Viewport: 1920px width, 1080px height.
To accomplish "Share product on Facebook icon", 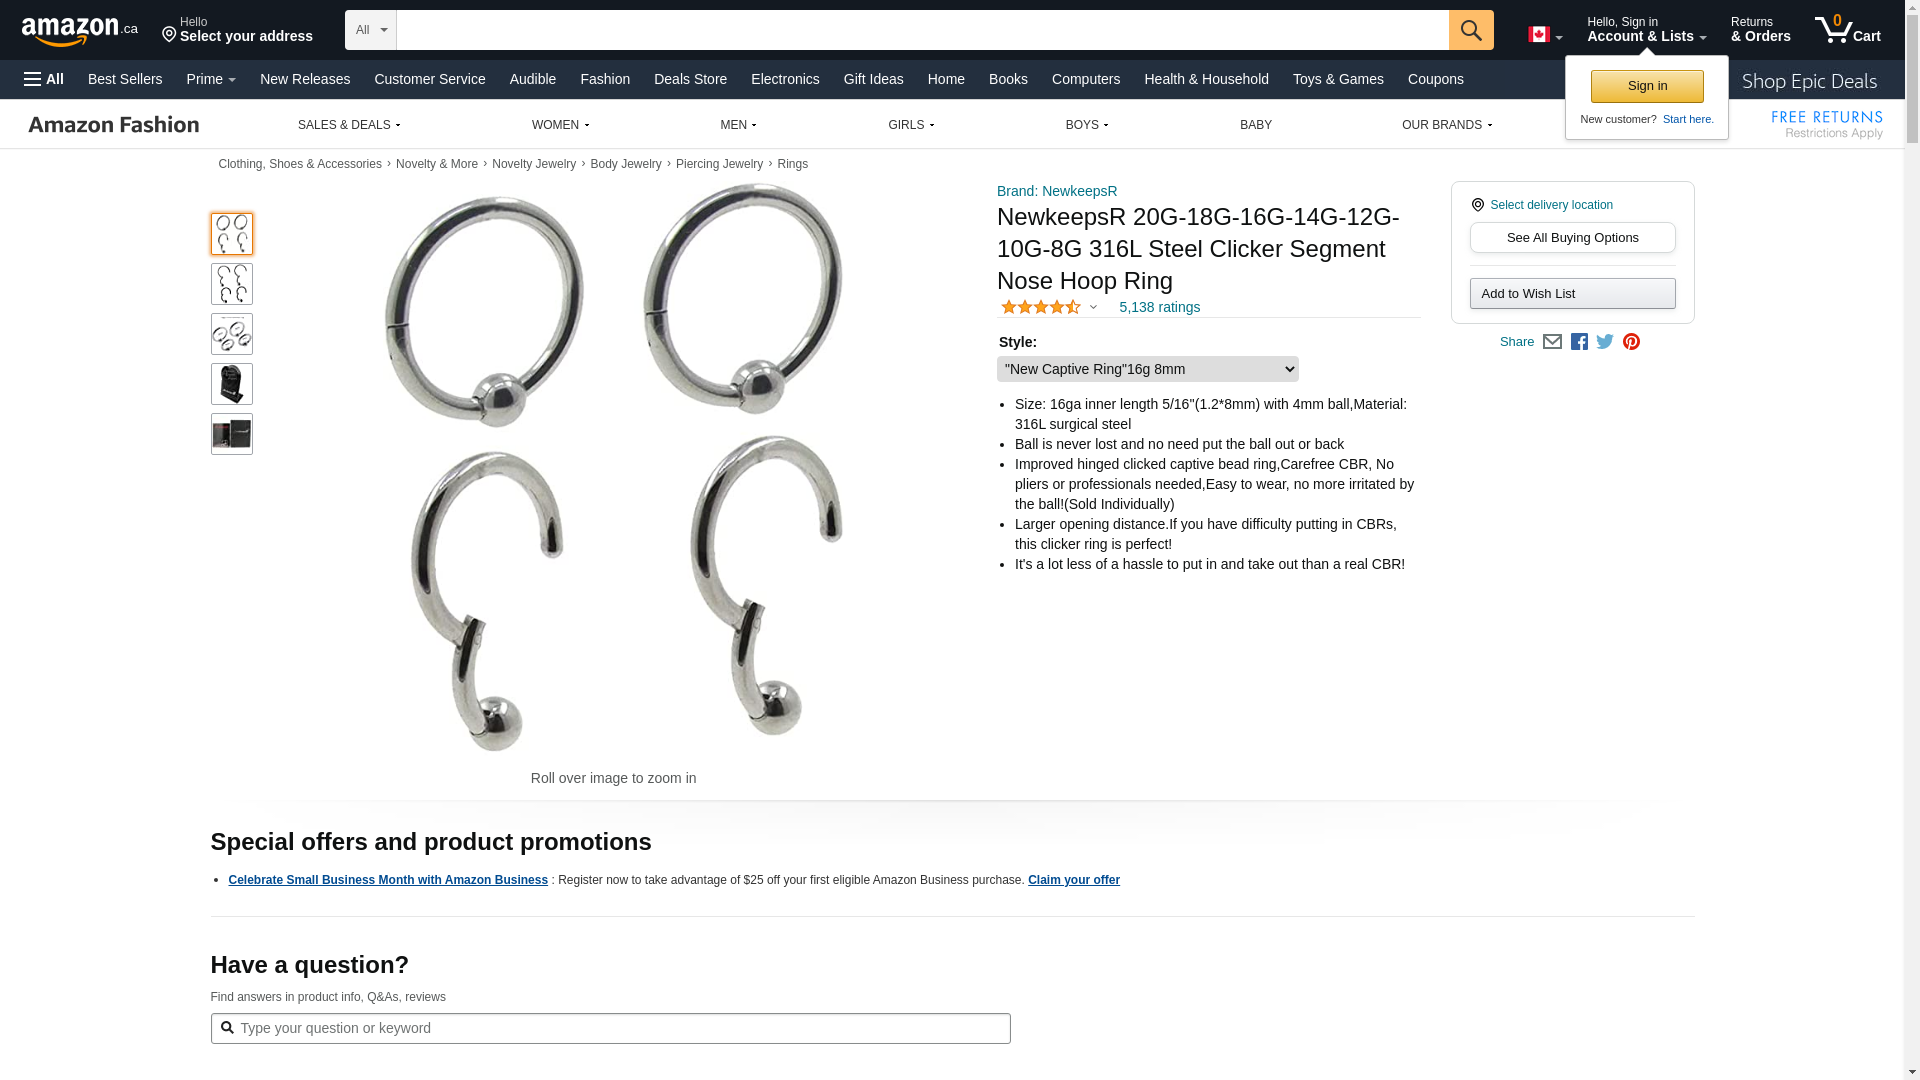I will (1579, 342).
